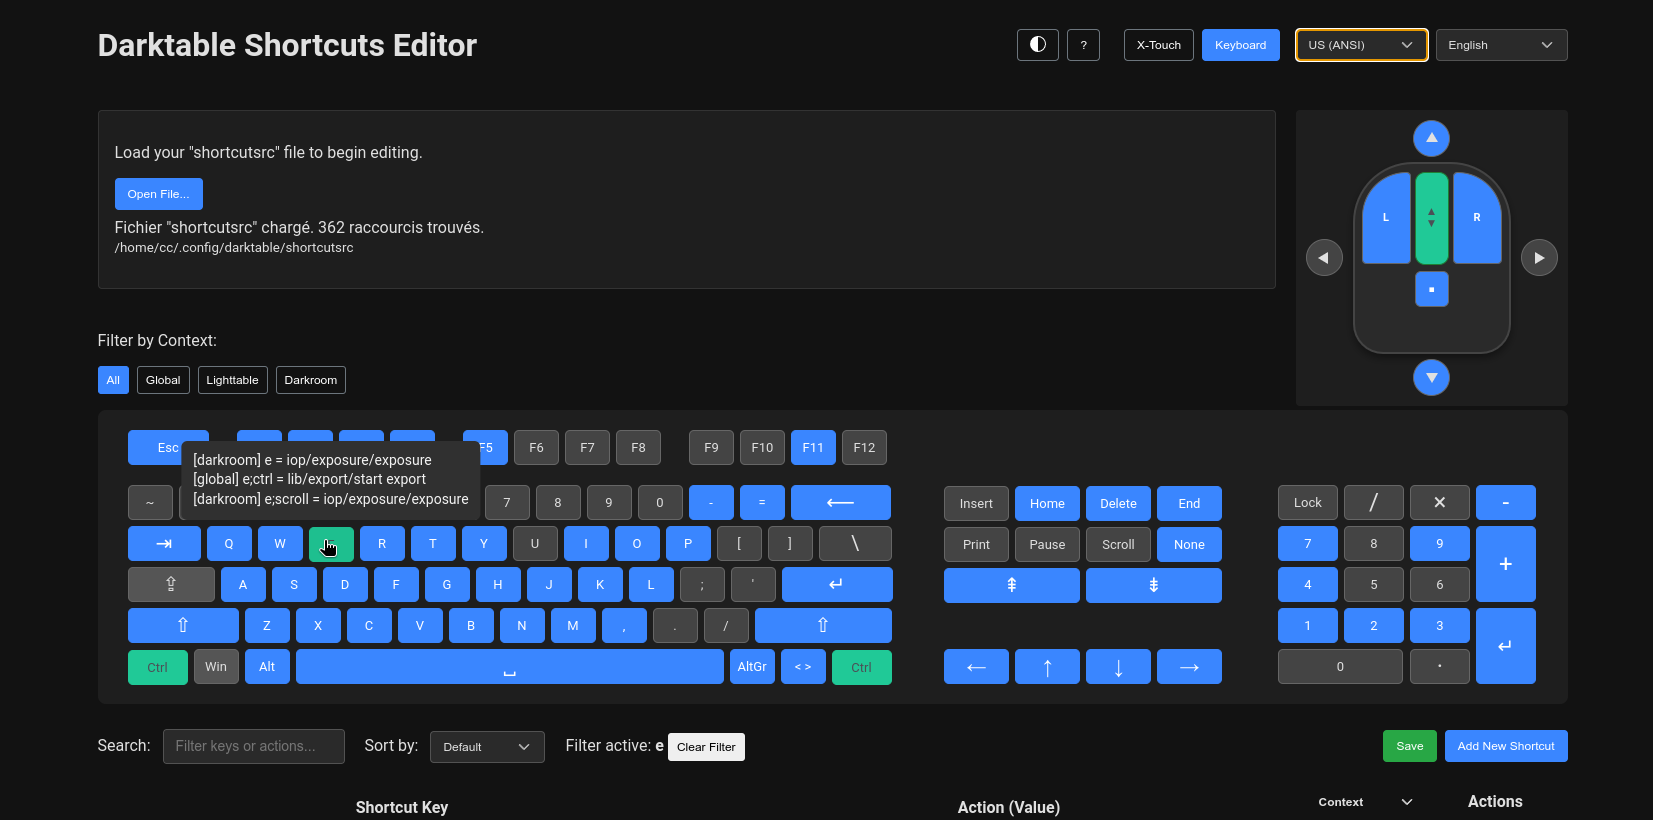Click the Open File... button
Screen dimensions: 1653x820
(158, 194)
